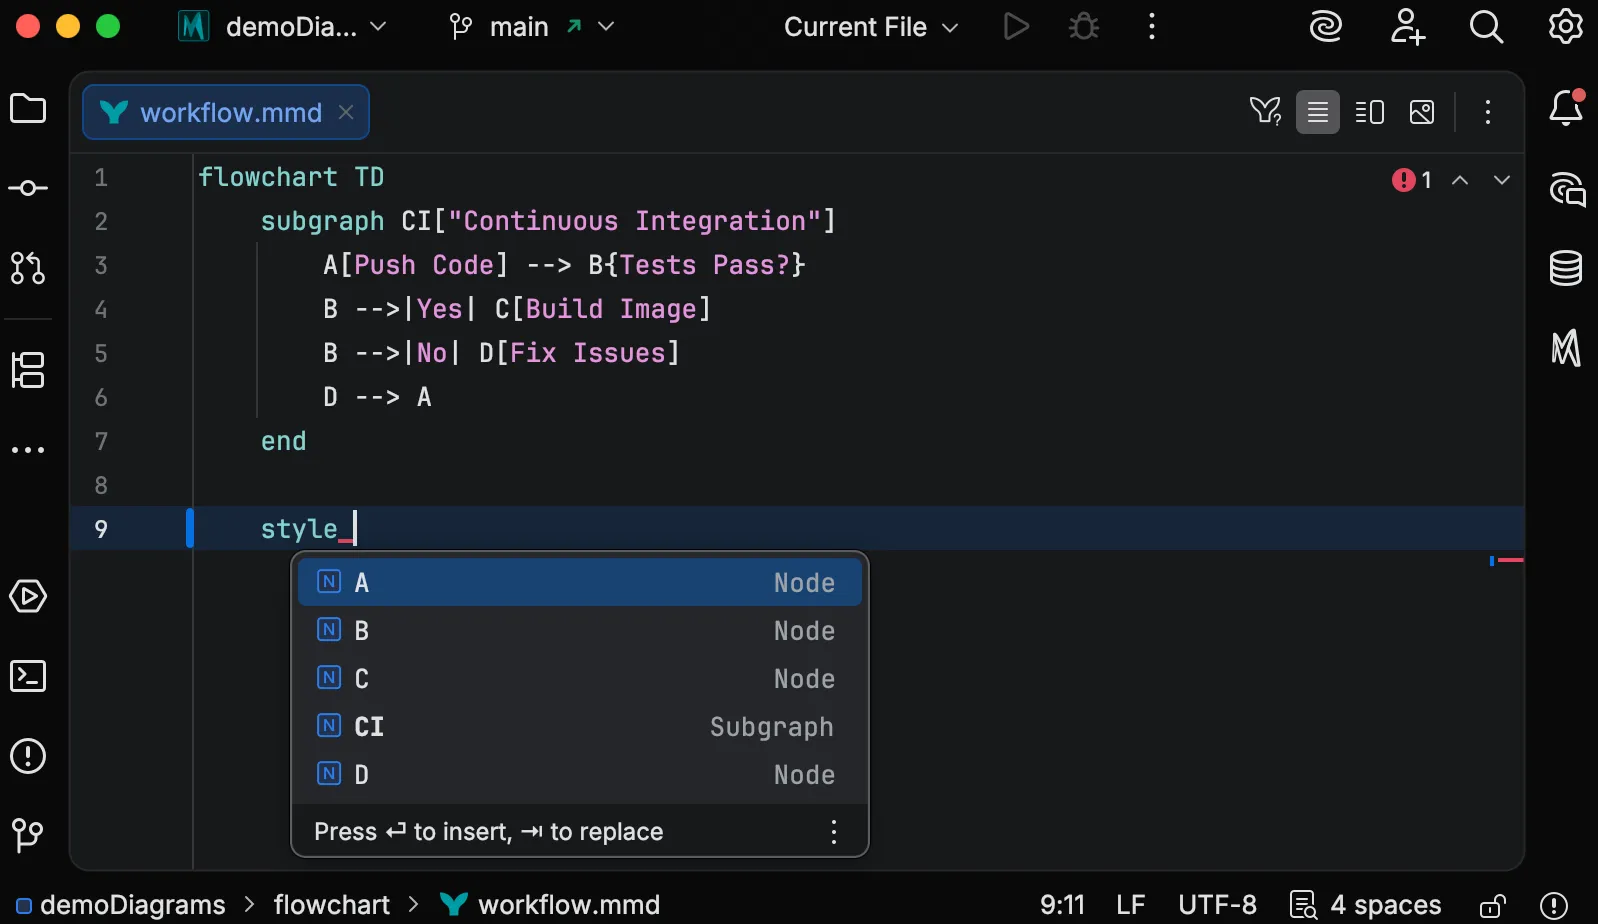The image size is (1598, 924).
Task: Switch to editor-only view mode
Action: tap(1318, 112)
